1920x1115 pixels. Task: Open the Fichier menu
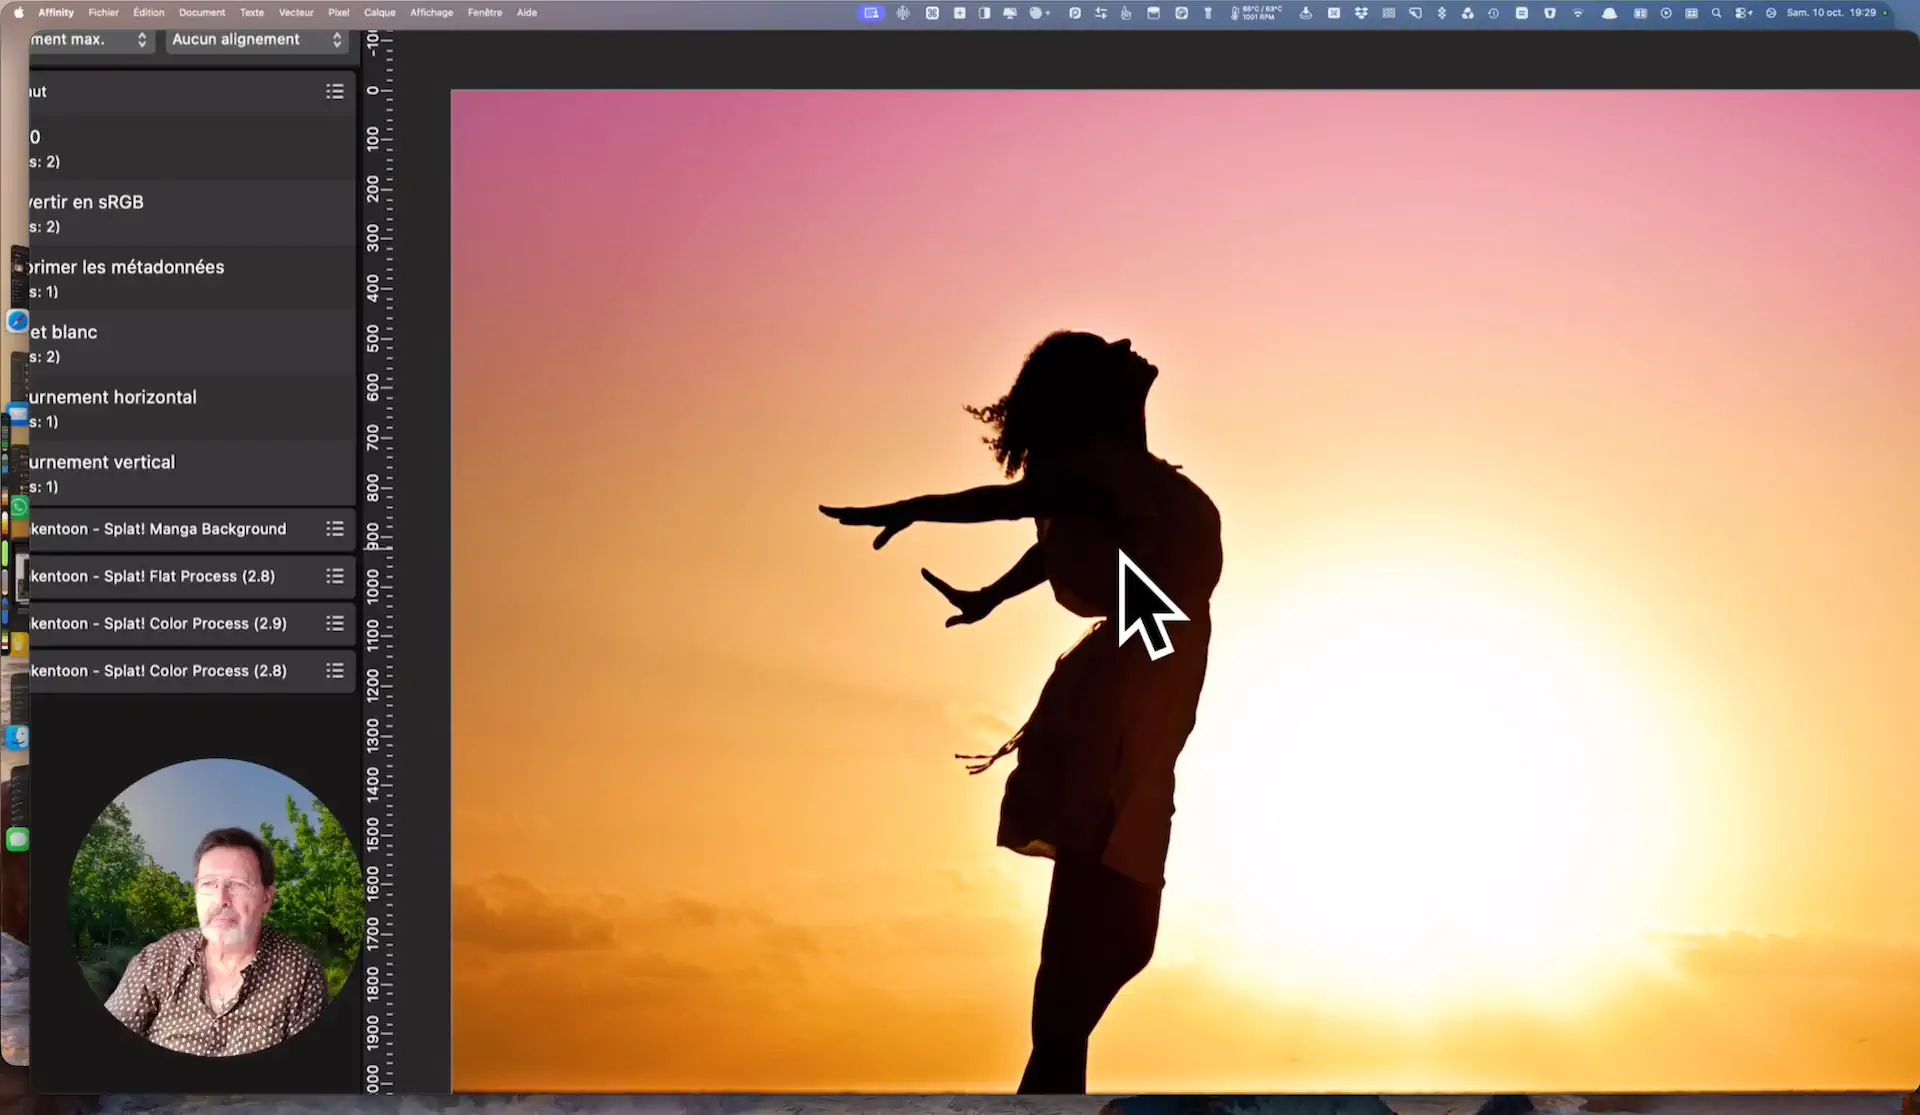pos(103,13)
